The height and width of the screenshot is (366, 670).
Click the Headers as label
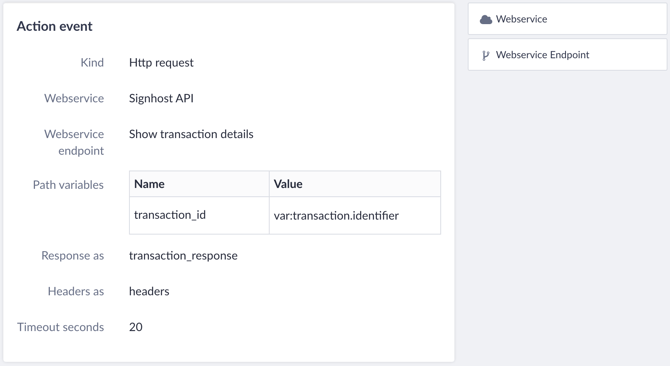tap(76, 291)
